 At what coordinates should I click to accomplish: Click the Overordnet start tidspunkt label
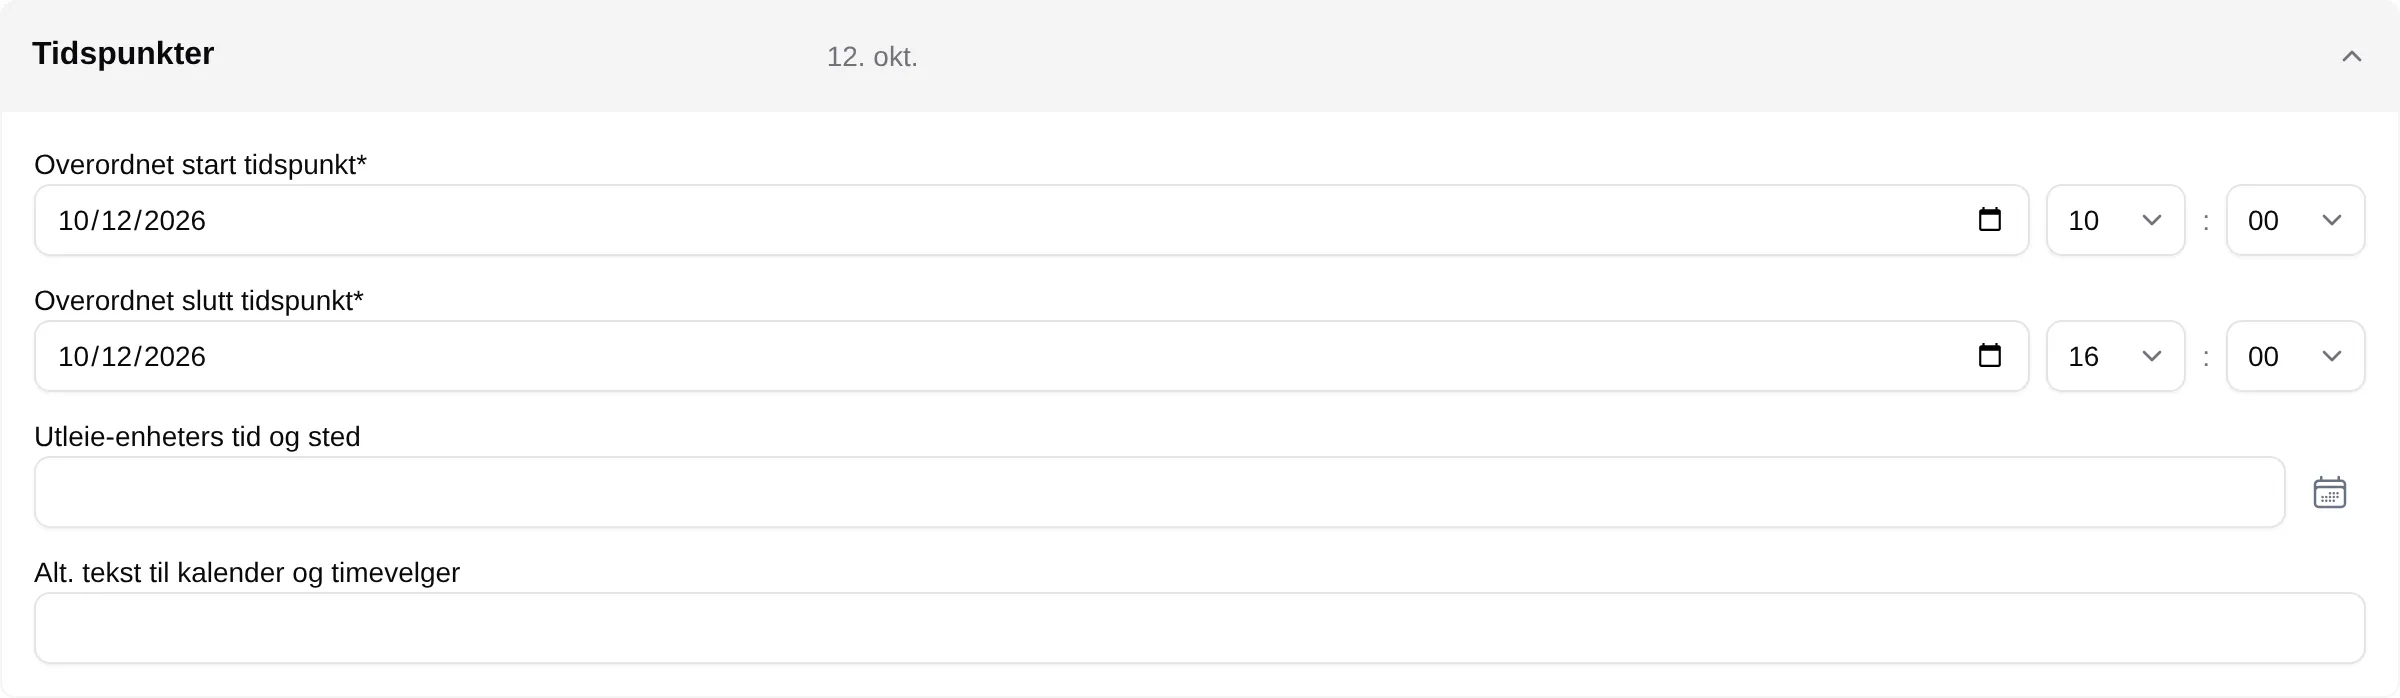(x=200, y=165)
